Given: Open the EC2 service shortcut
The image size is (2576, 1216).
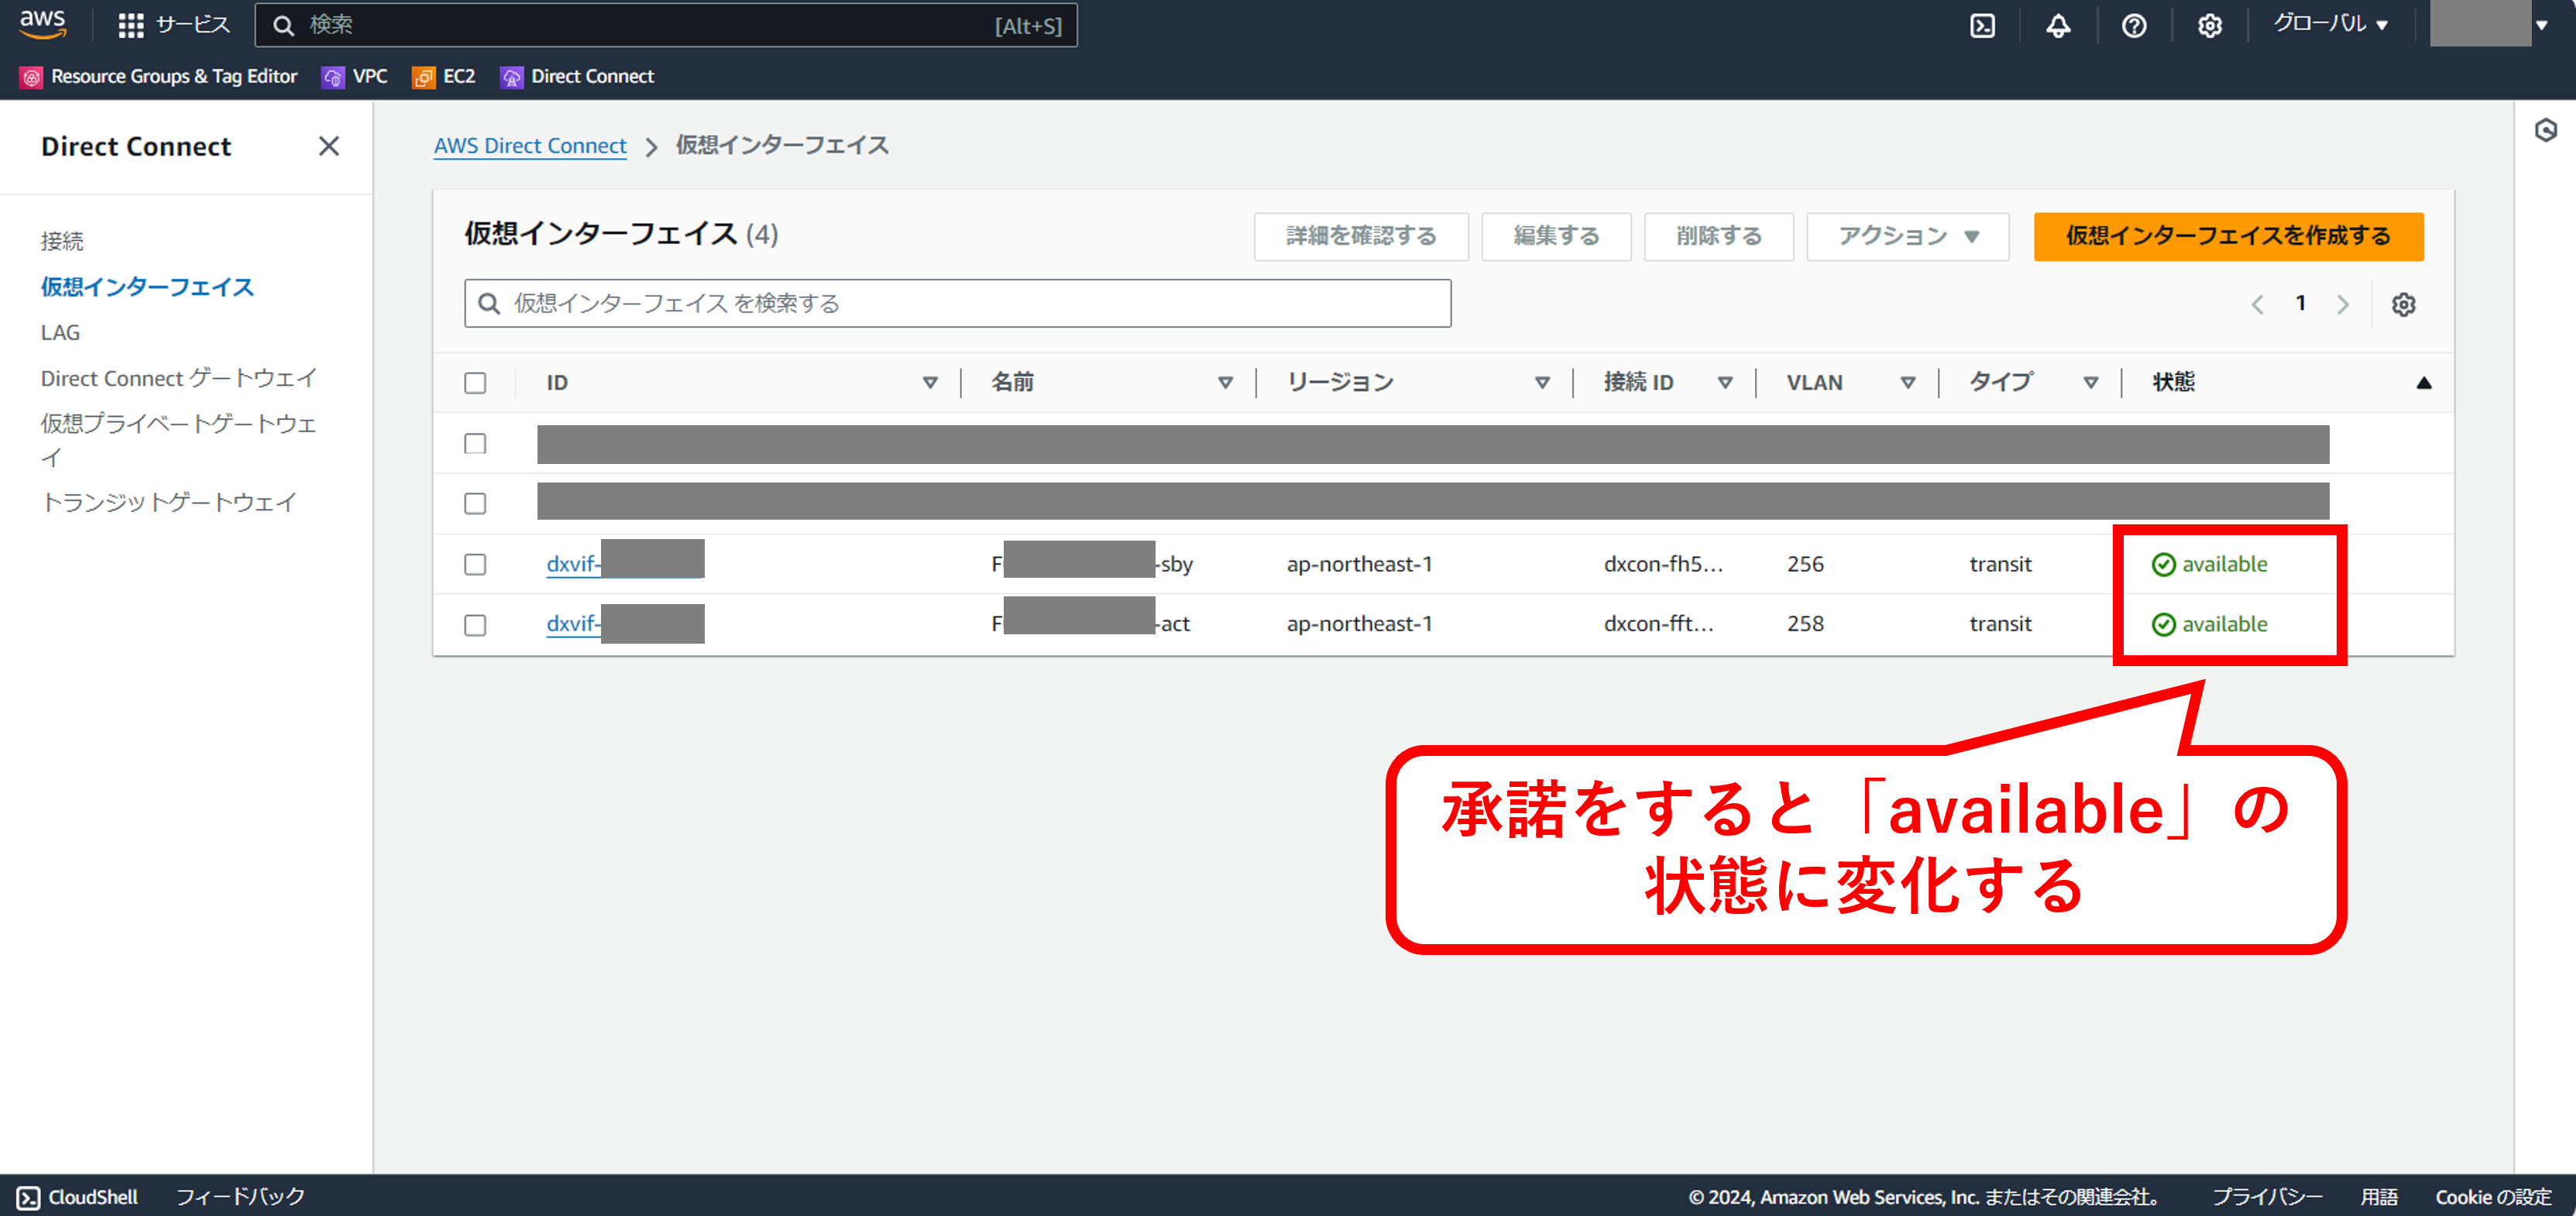Looking at the screenshot, I should [443, 76].
